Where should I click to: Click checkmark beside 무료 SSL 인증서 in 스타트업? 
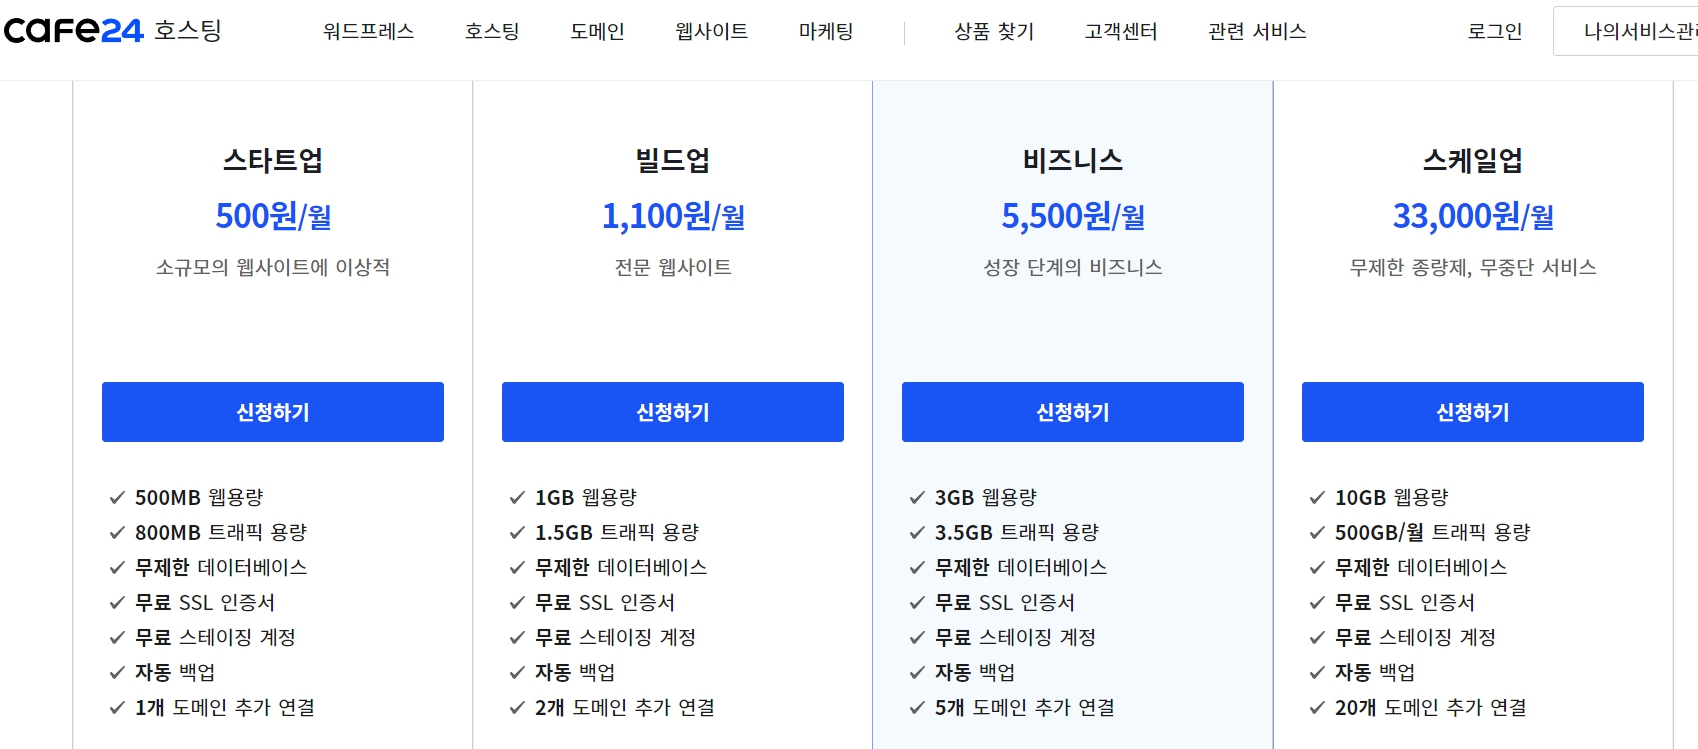coord(118,602)
